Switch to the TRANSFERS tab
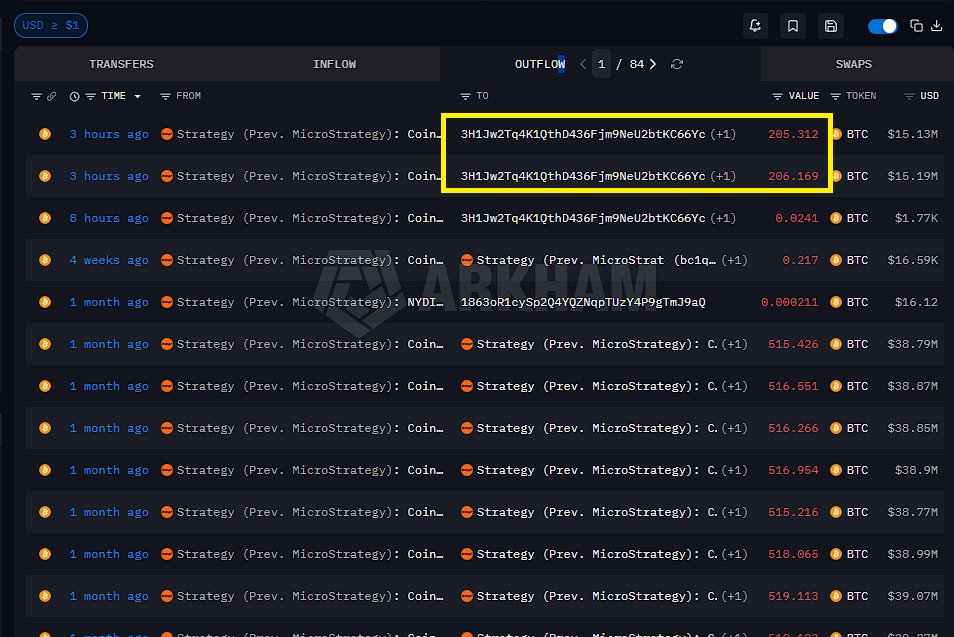The width and height of the screenshot is (954, 637). coord(121,64)
